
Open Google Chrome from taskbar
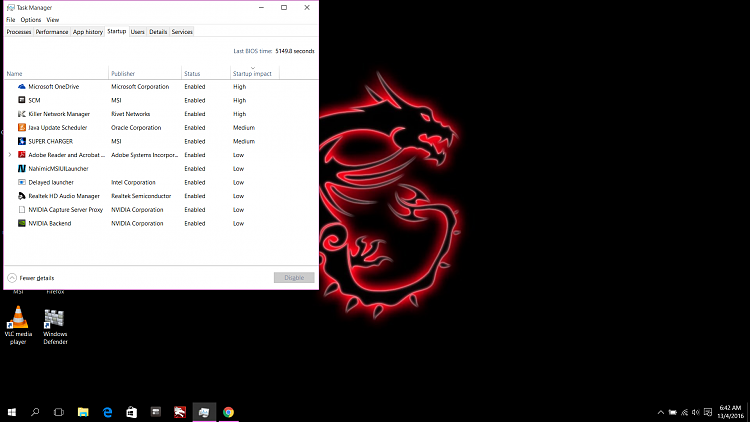coord(228,412)
